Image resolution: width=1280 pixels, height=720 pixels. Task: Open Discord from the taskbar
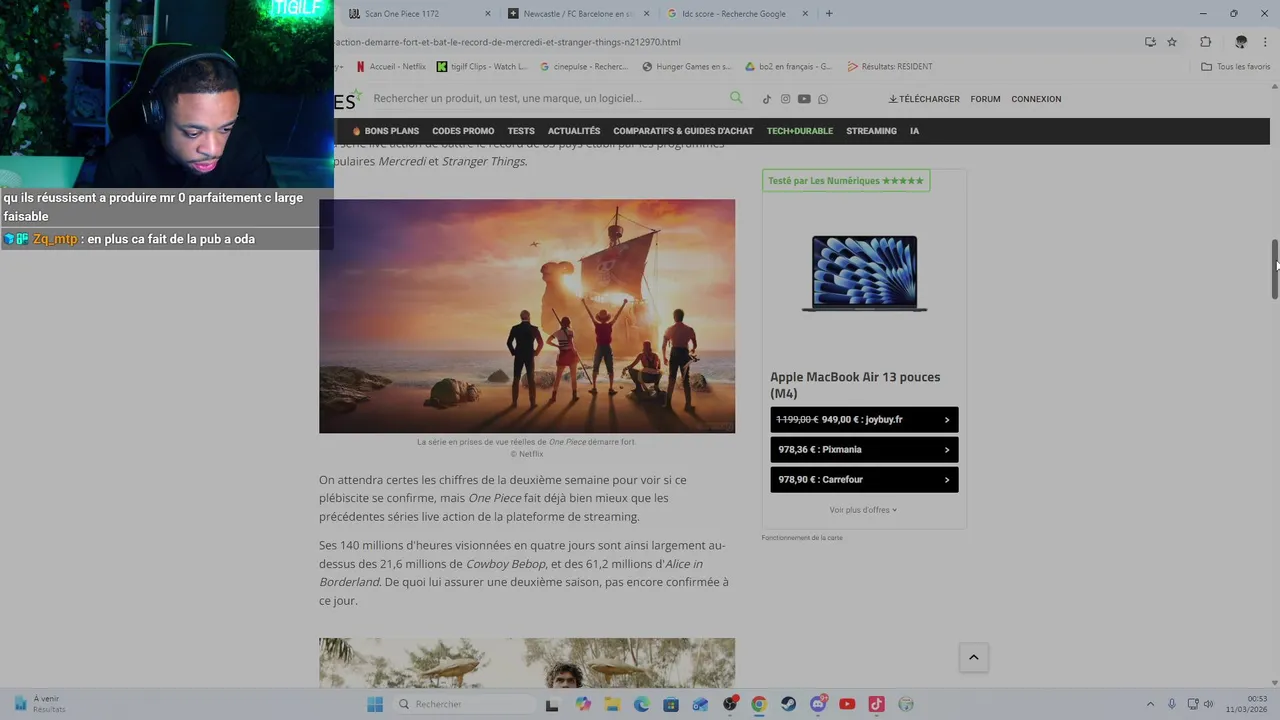818,704
